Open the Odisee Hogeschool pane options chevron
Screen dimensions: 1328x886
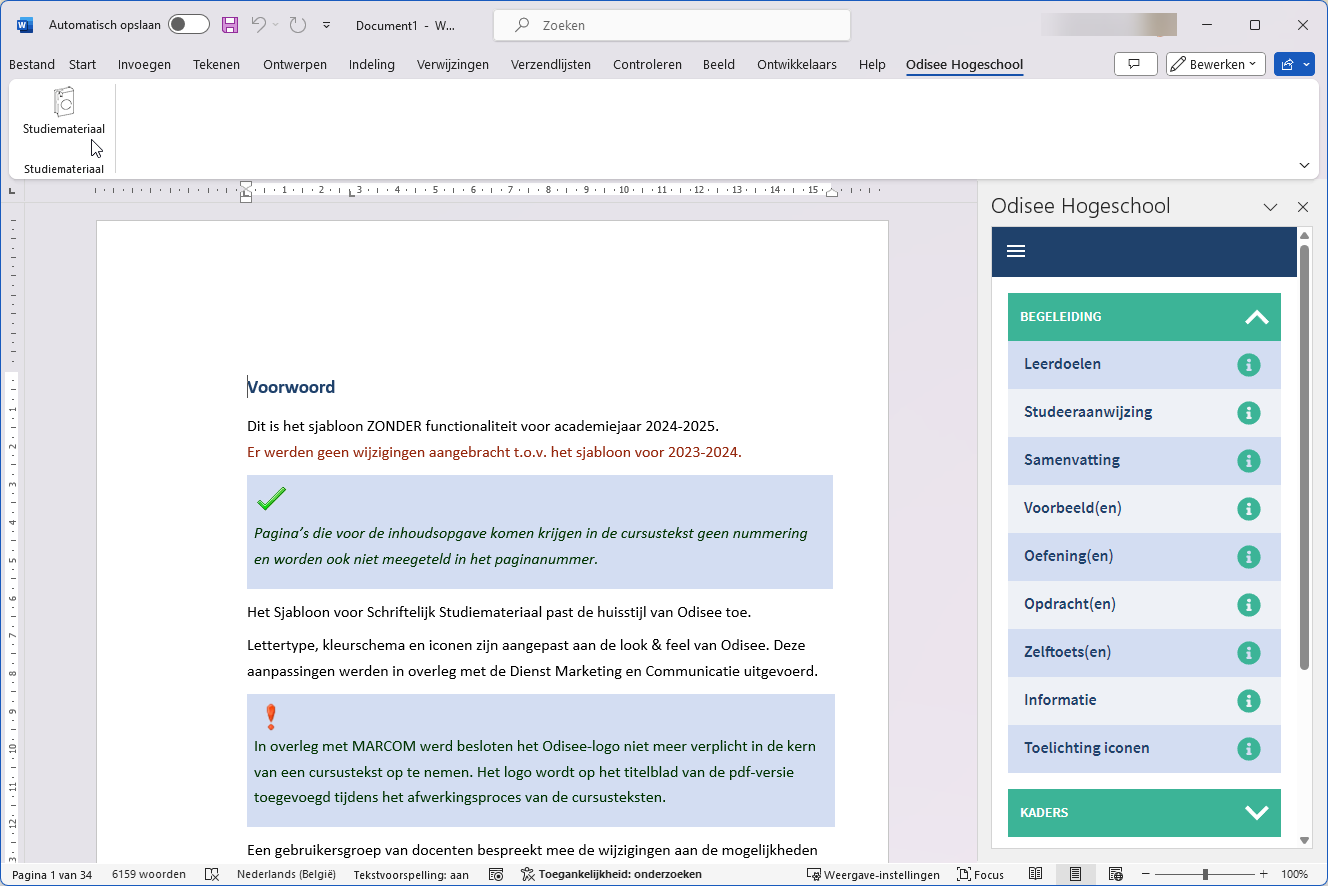pos(1270,207)
